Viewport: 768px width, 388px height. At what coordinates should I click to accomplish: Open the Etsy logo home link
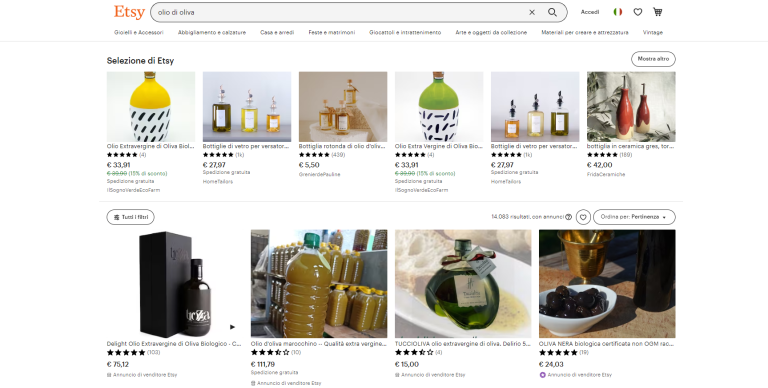pos(129,12)
